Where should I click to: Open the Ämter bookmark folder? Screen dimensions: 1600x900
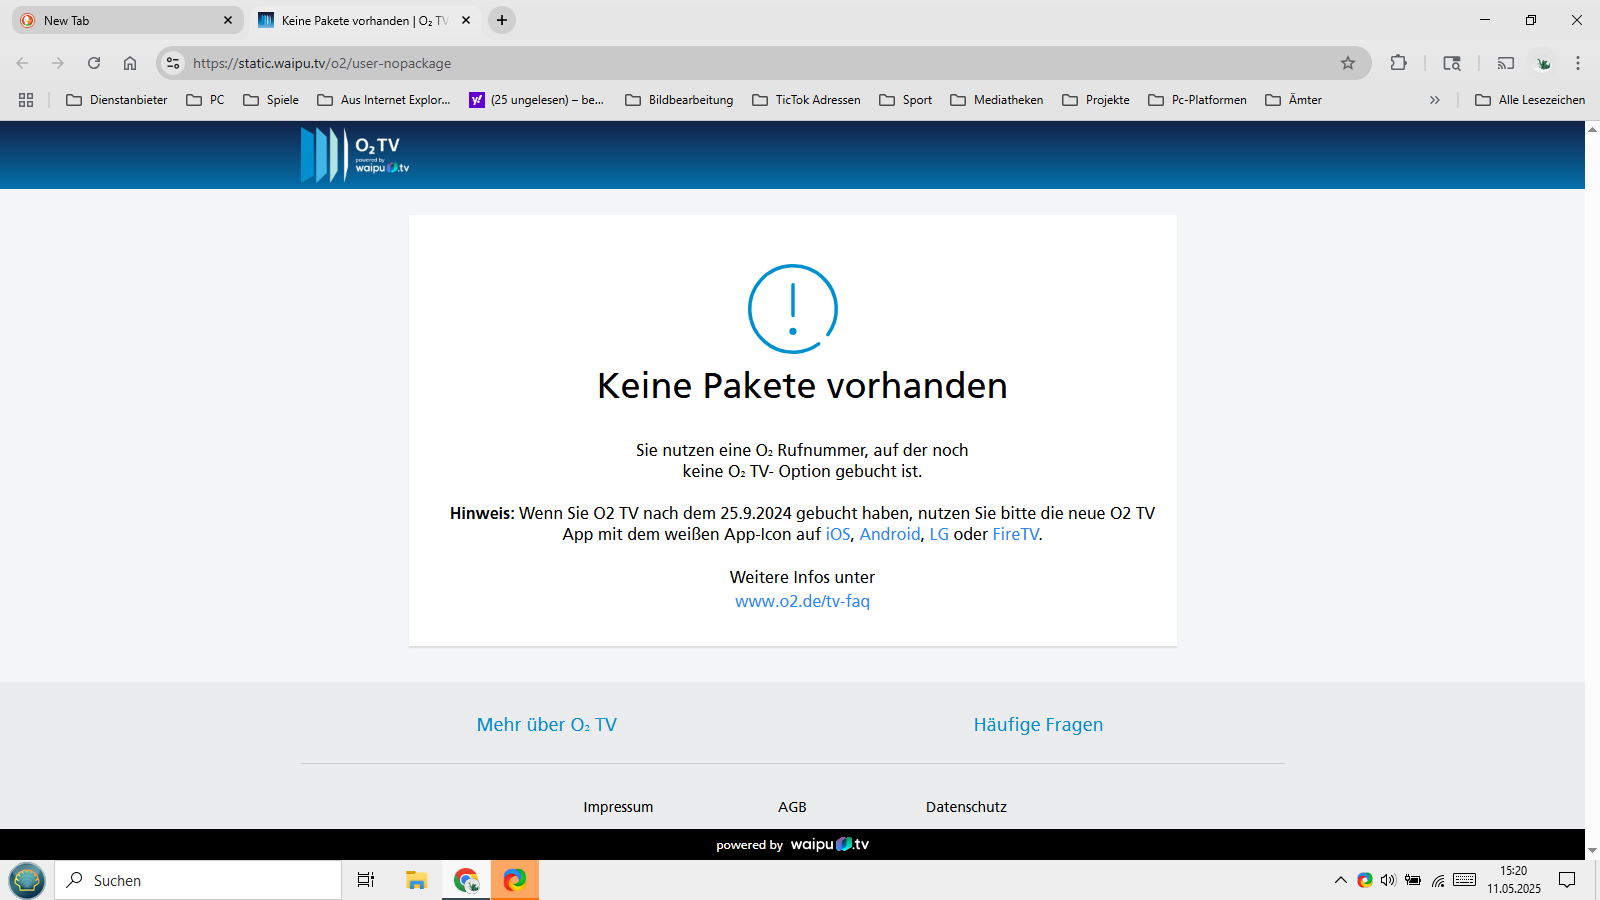[x=1294, y=100]
